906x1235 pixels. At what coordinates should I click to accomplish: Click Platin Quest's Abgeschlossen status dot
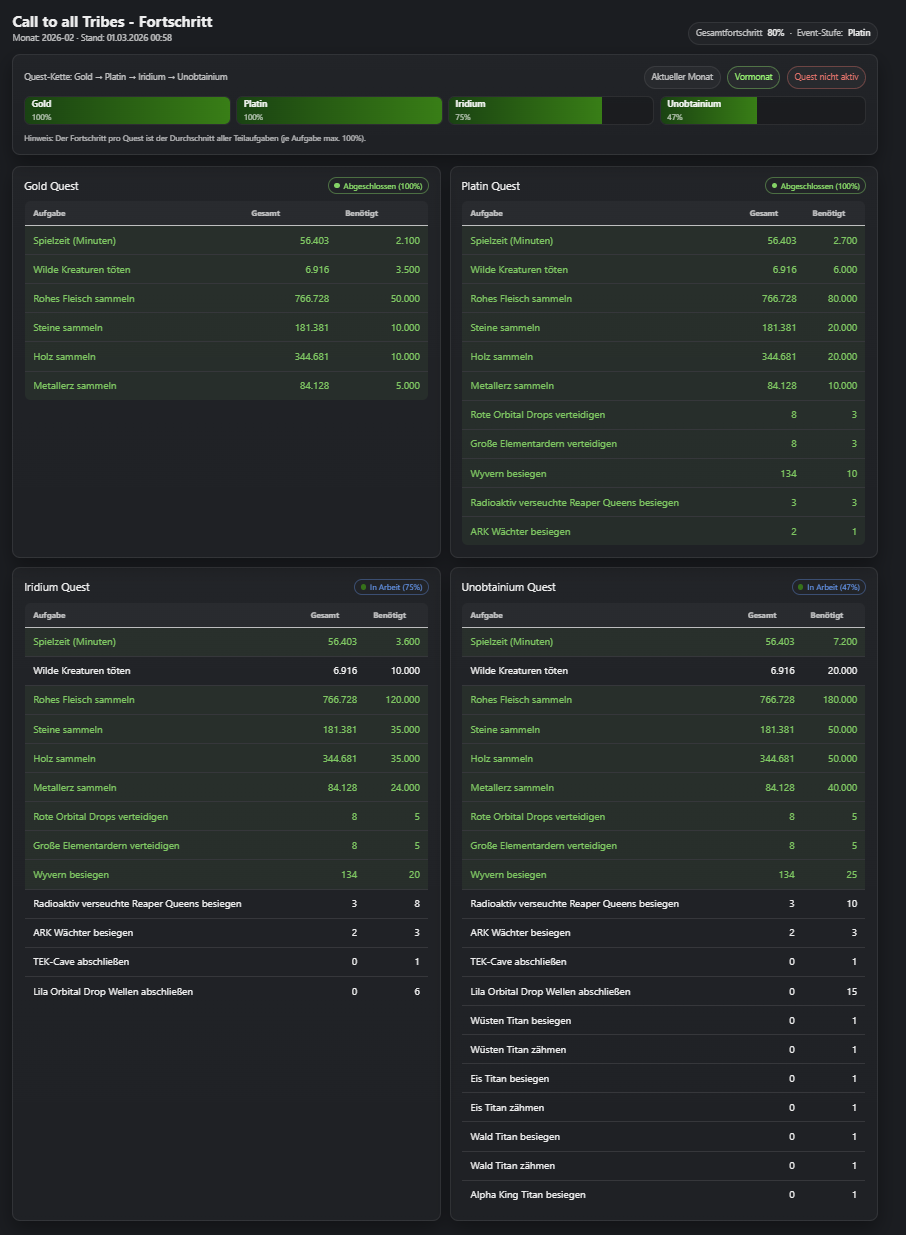(x=775, y=186)
